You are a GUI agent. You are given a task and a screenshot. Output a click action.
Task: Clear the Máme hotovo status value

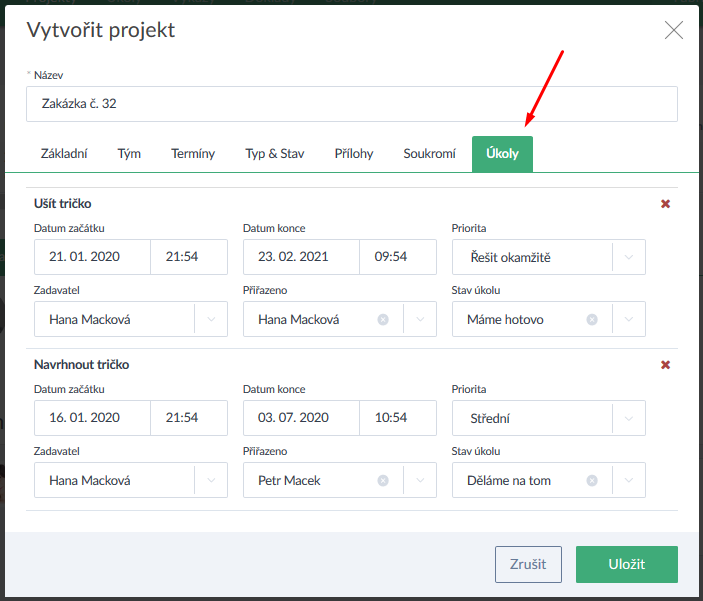coord(592,320)
